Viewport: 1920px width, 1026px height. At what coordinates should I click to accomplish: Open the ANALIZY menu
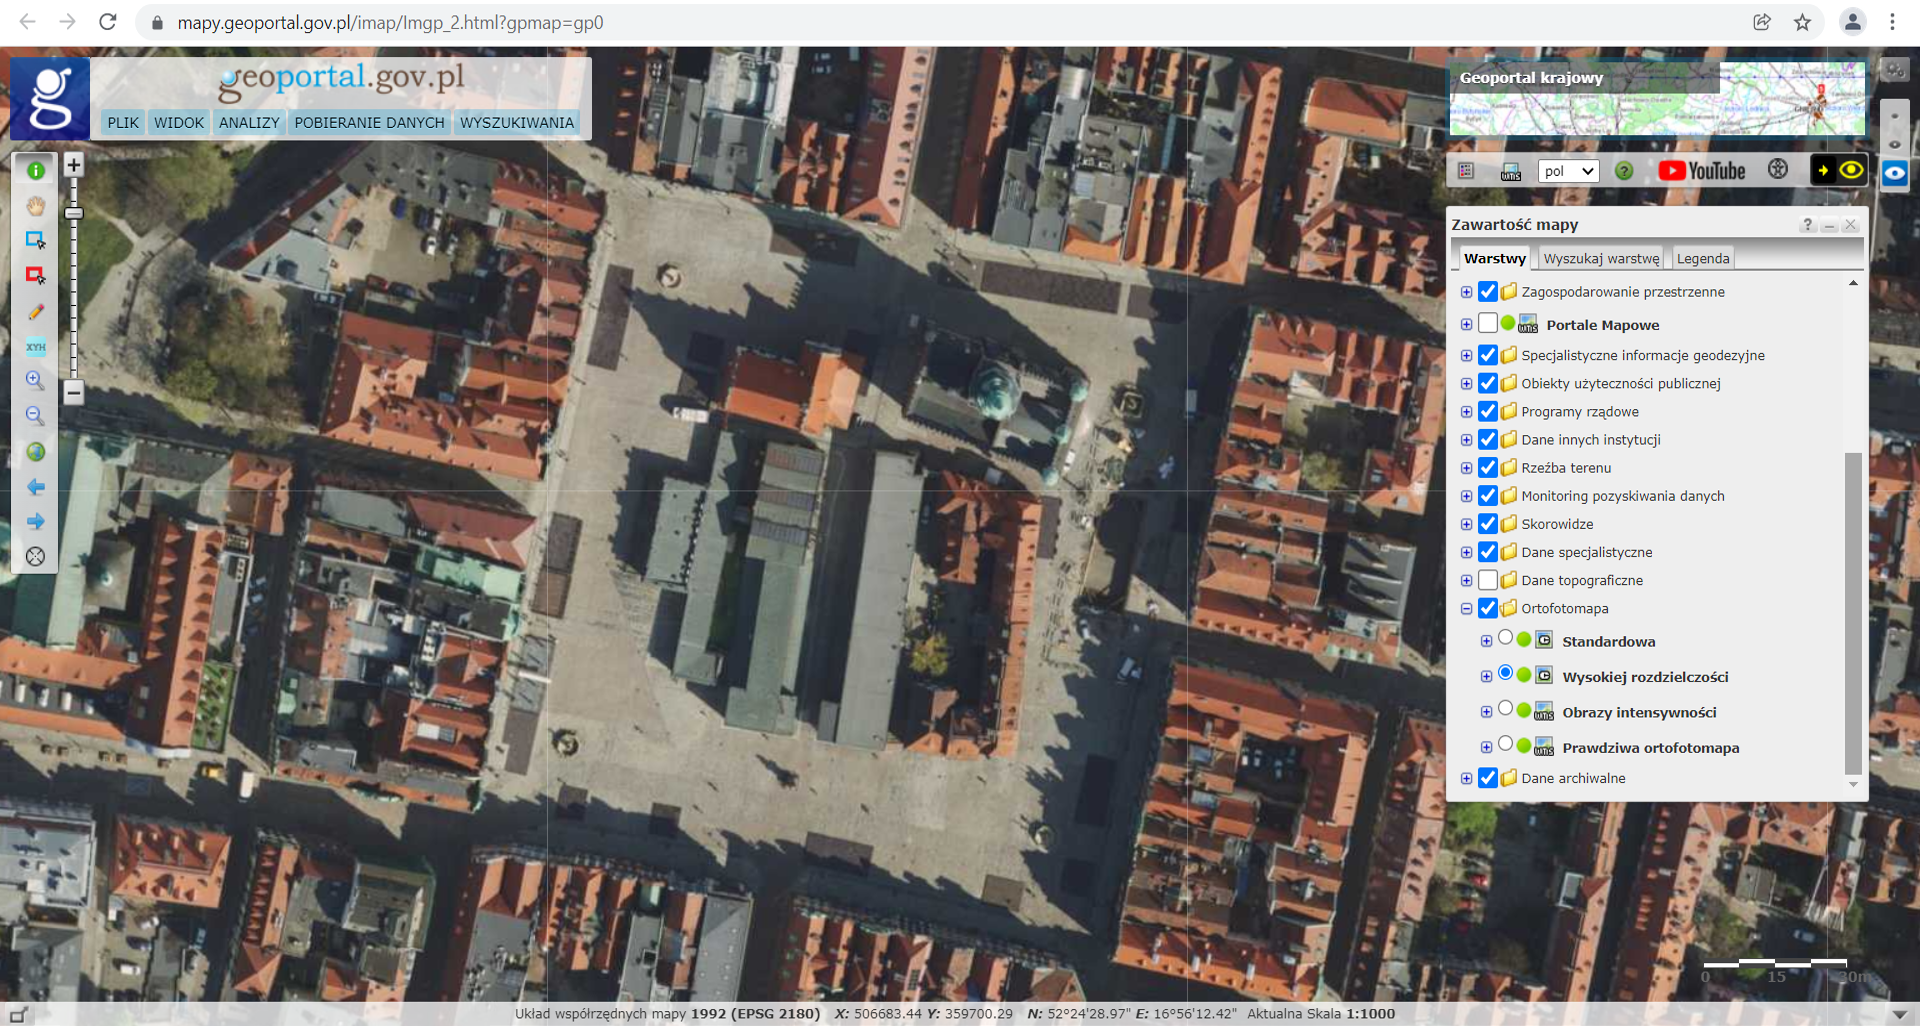coord(249,123)
